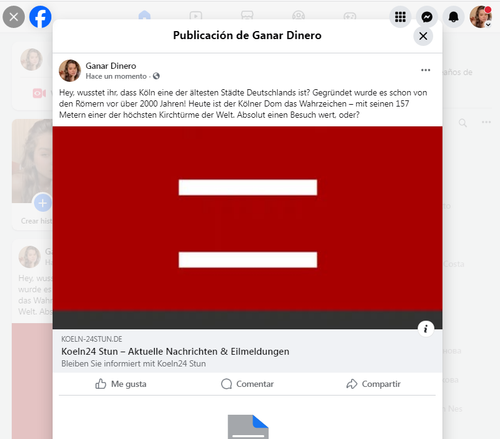Open the apps grid menu

400,17
